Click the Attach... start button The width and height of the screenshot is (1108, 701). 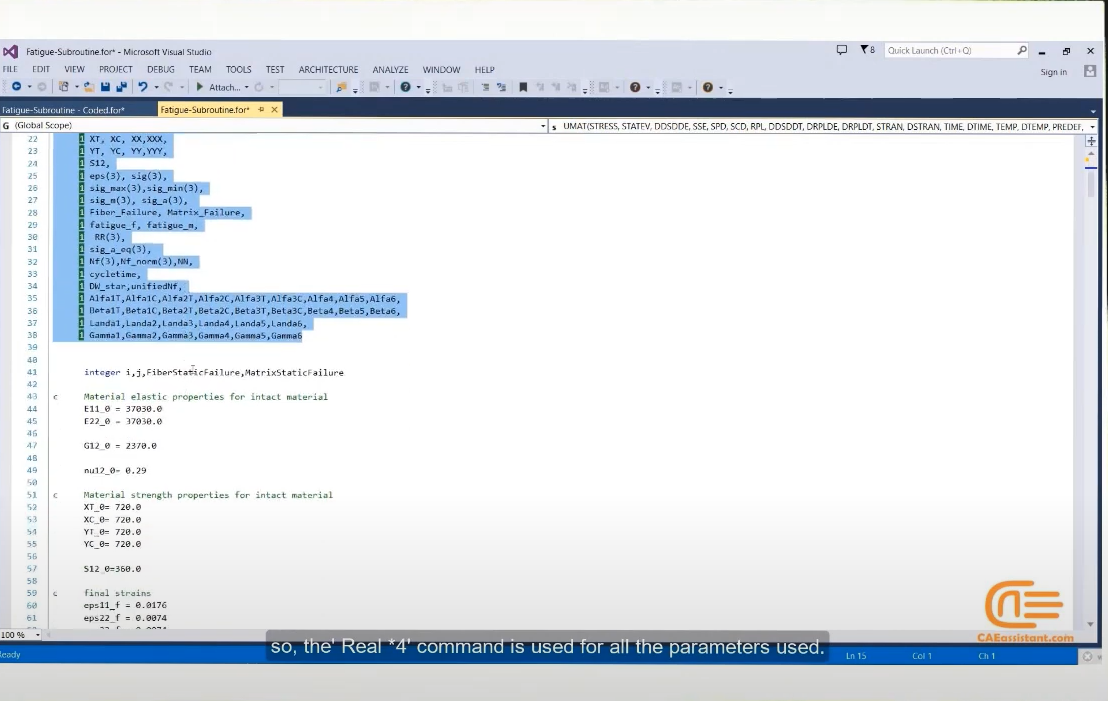[x=218, y=87]
